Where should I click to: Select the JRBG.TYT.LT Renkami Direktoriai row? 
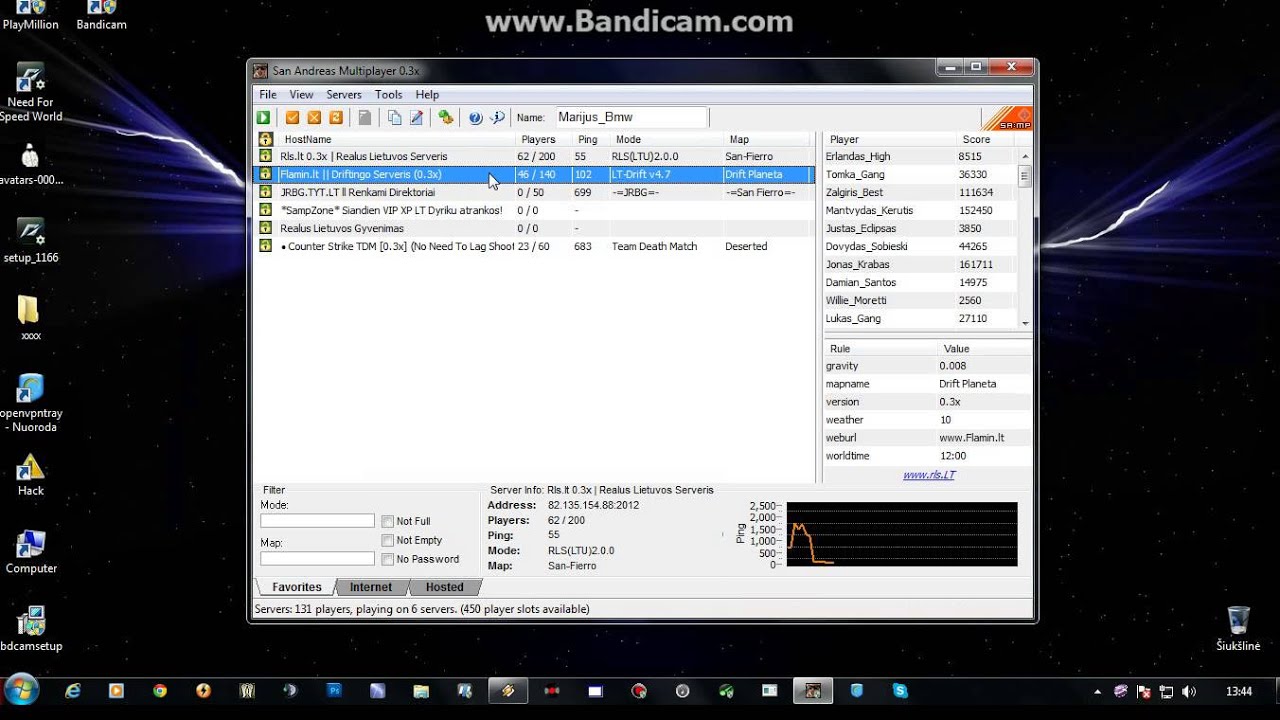[536, 193]
